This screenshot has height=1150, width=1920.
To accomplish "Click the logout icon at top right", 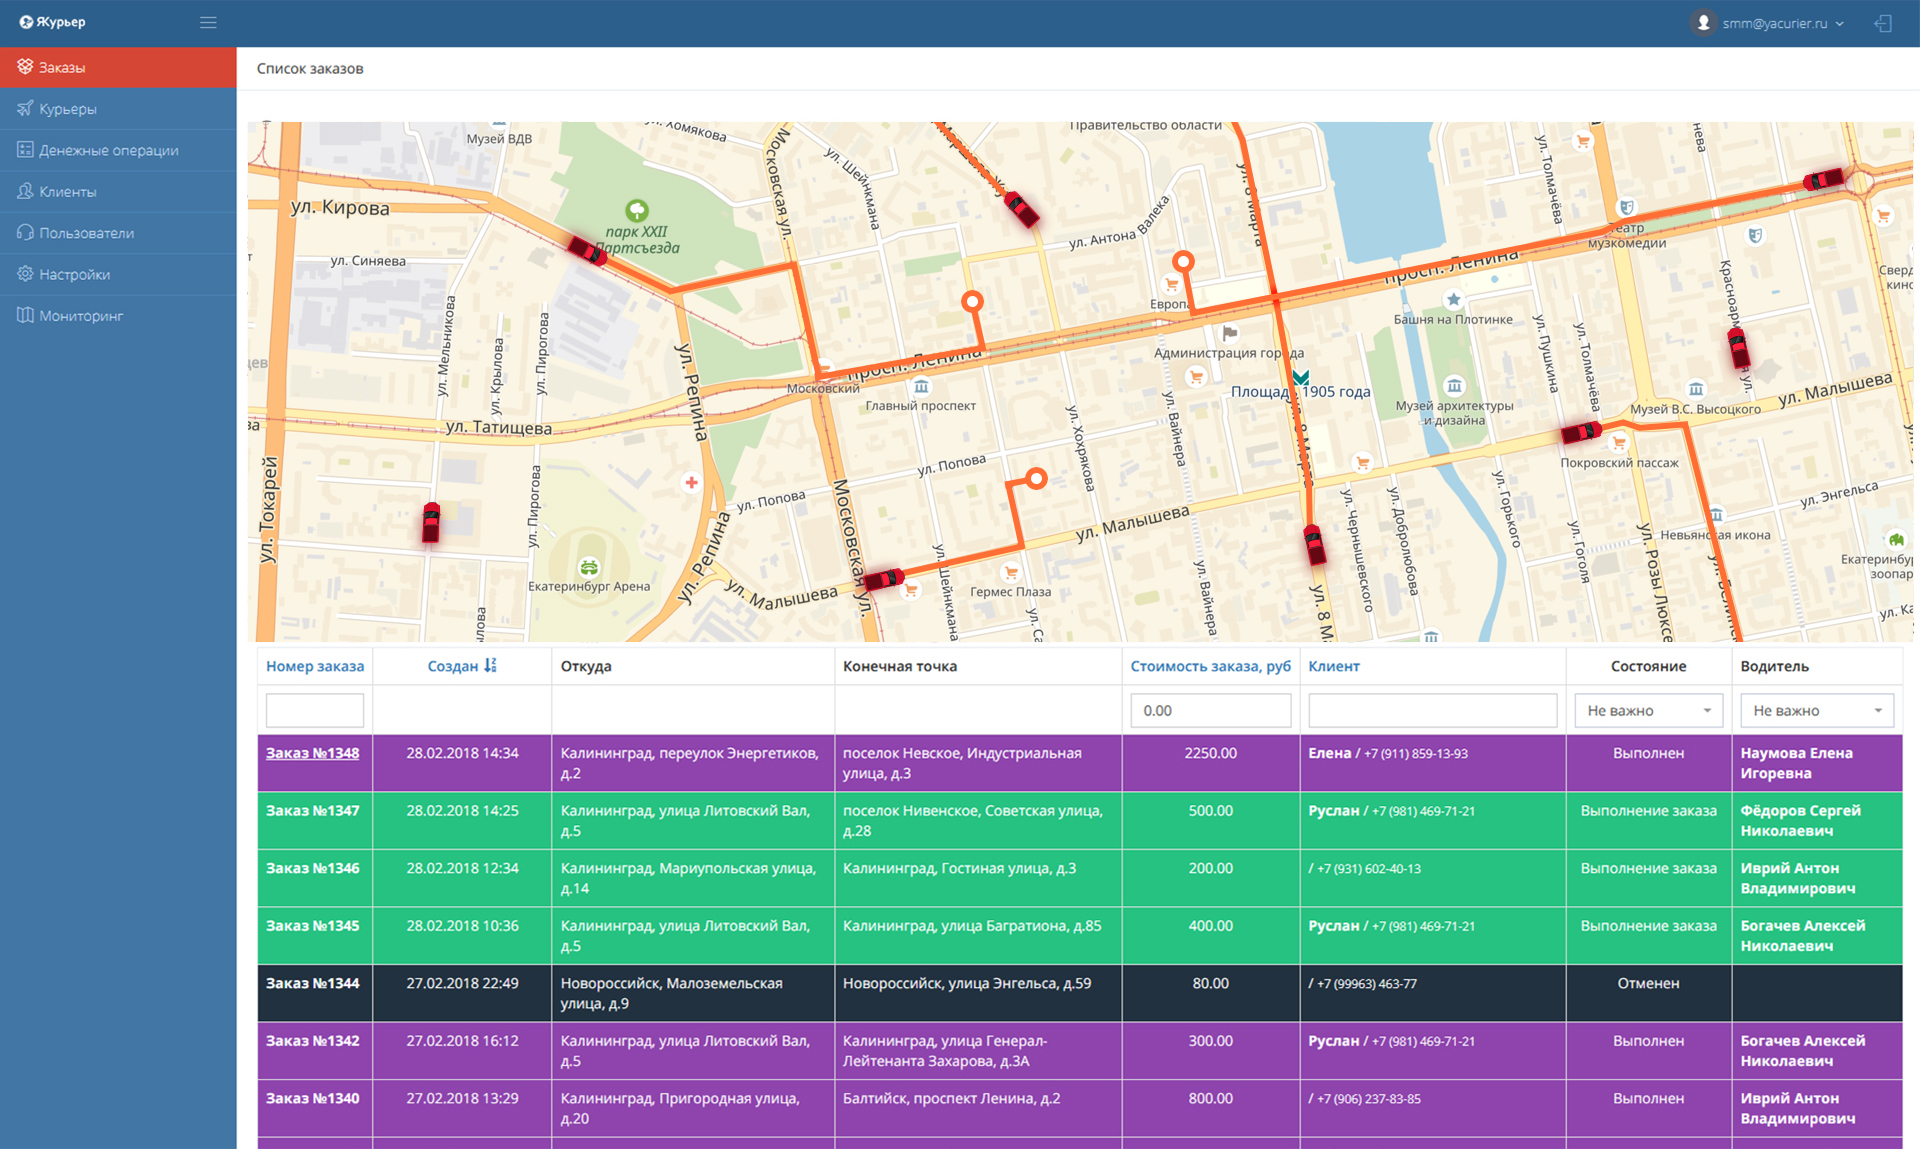I will 1883,23.
